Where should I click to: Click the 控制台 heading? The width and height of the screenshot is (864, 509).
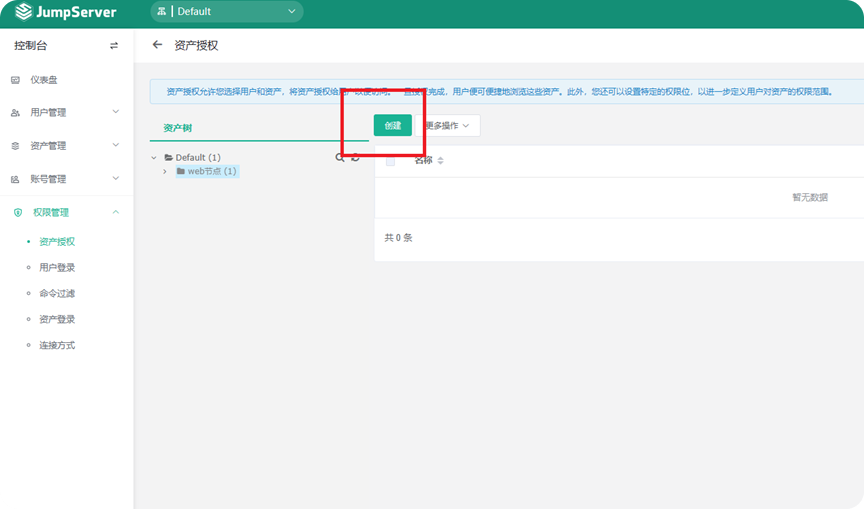pos(31,46)
